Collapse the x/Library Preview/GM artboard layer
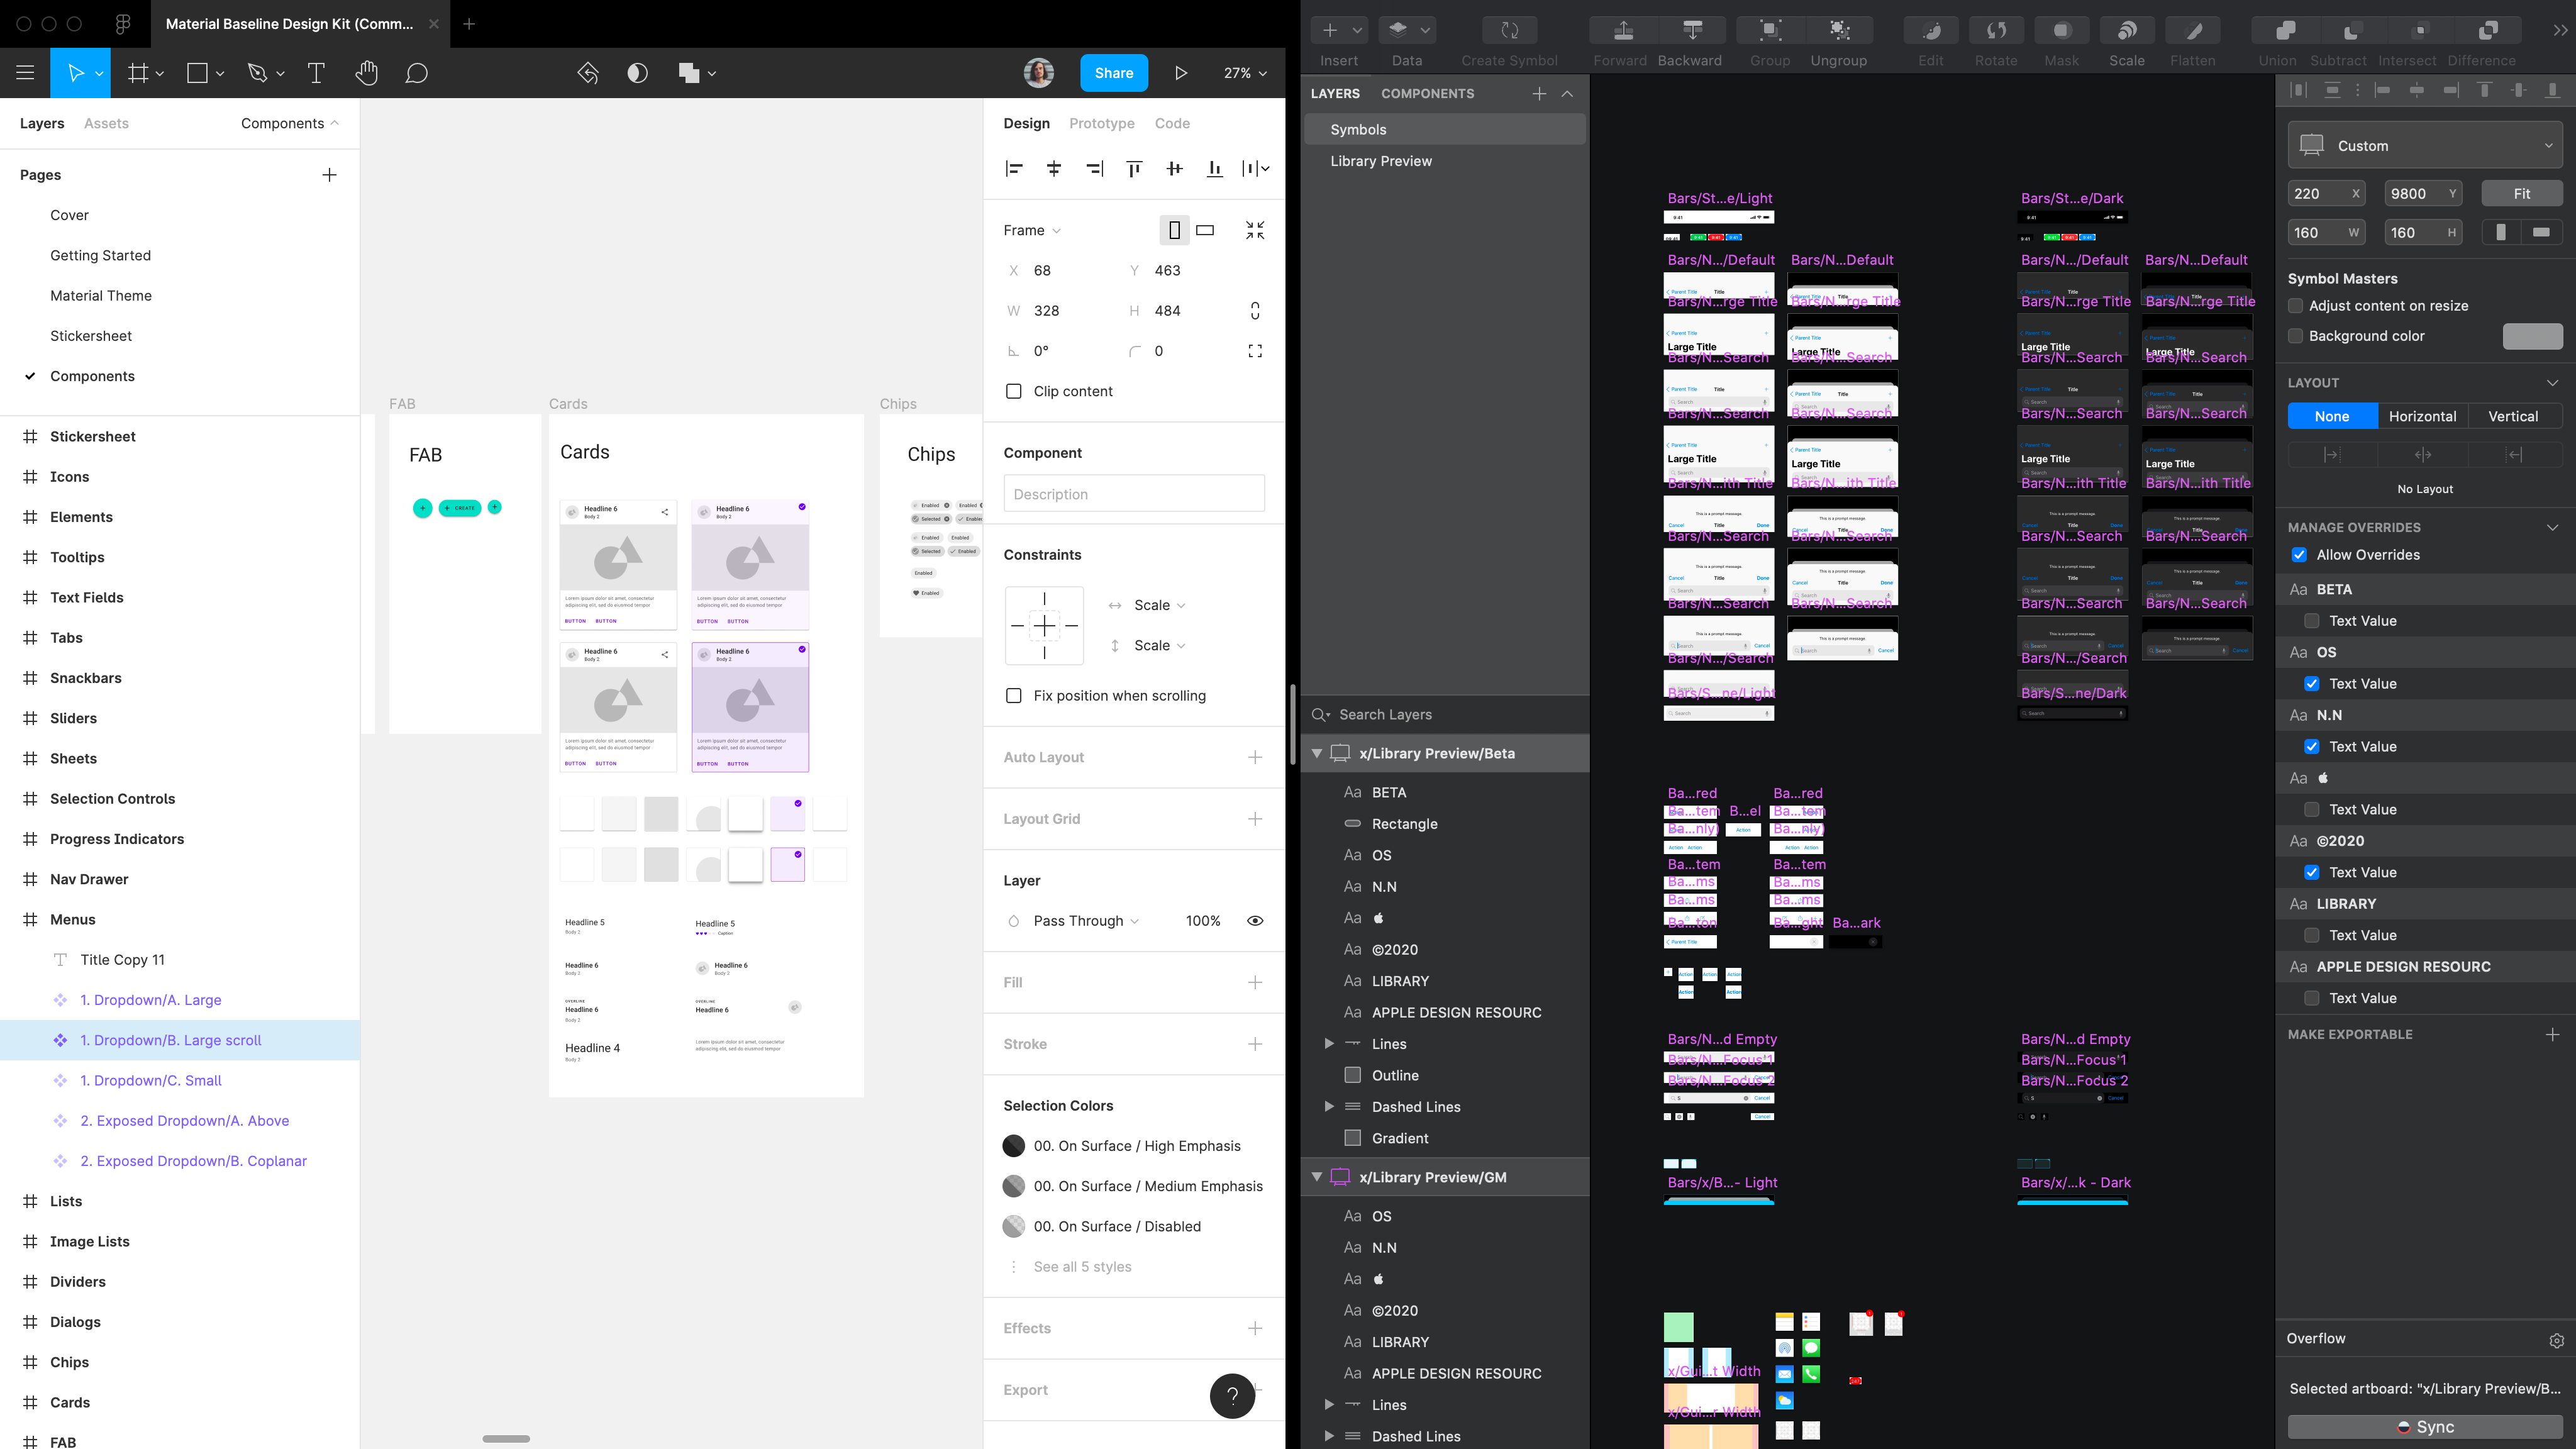Screen dimensions: 2576x1449 [x=1317, y=1177]
